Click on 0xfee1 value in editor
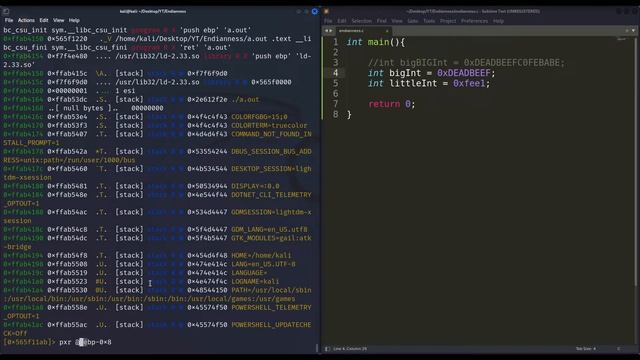This screenshot has height=360, width=640. click(x=469, y=83)
